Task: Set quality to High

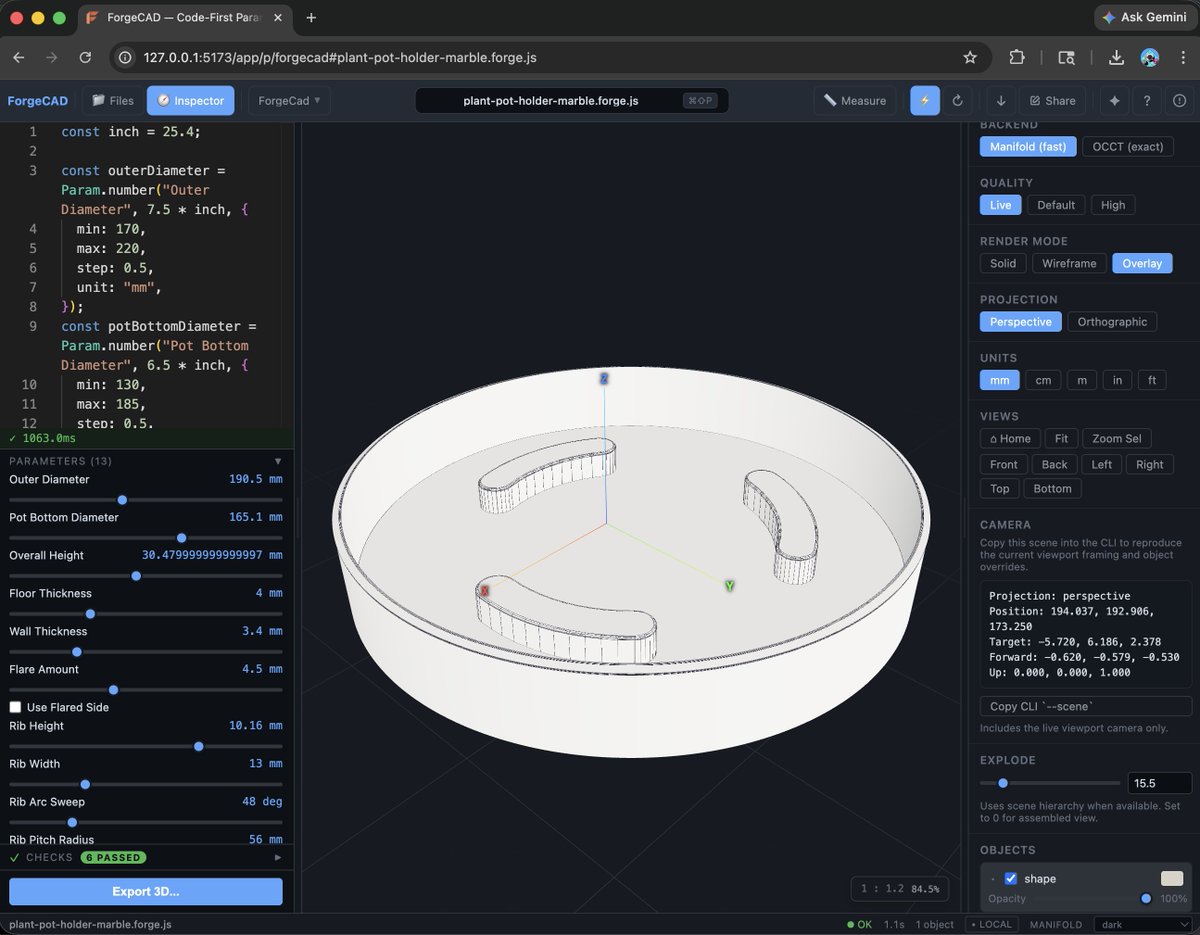Action: (1113, 205)
